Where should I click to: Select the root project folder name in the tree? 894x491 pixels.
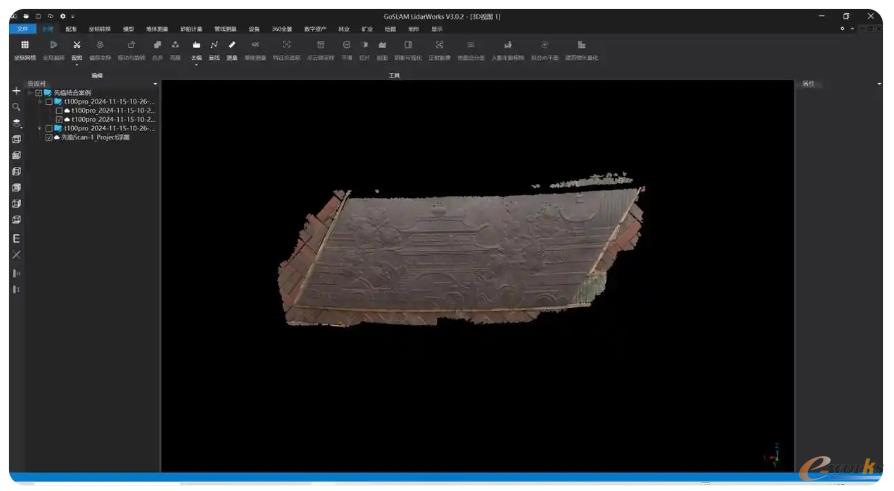(x=72, y=92)
